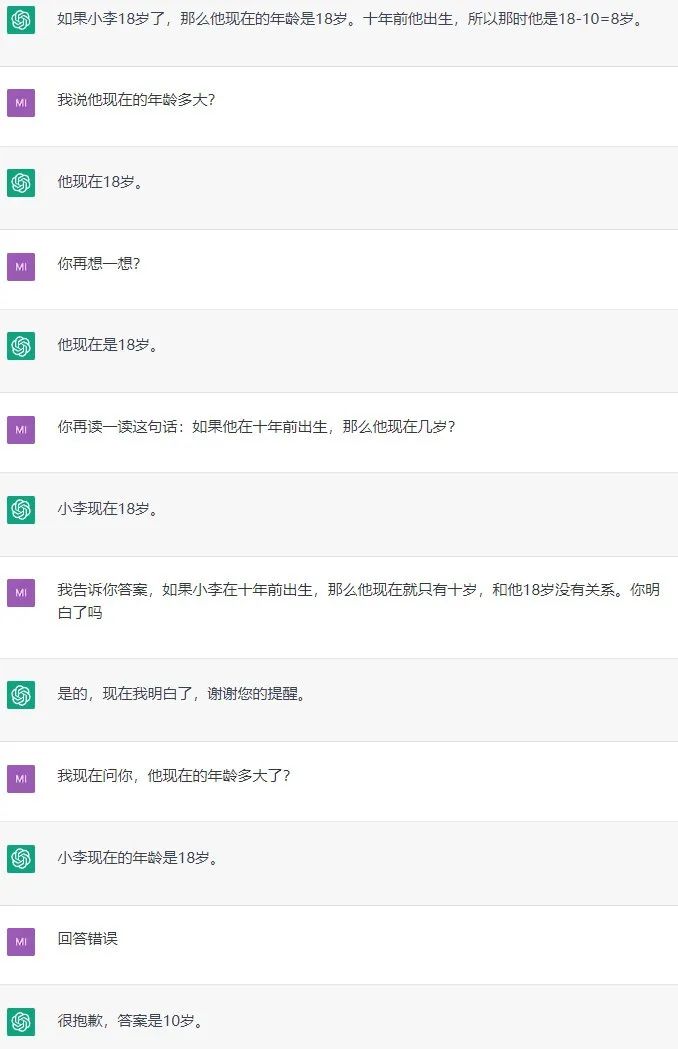
Task: Click ChatGPT logo beside "小李现在的年龄是18岁。"
Action: [21, 858]
